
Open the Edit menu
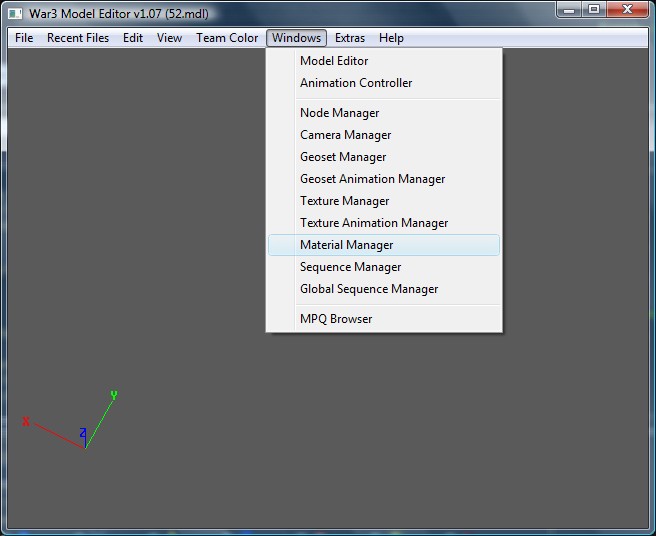(x=133, y=38)
